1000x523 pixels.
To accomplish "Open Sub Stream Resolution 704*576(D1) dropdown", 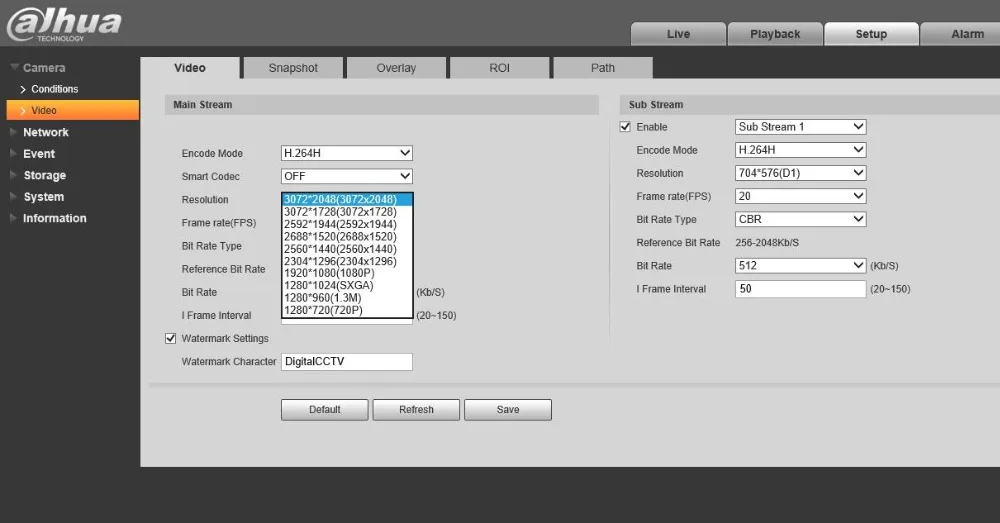I will [x=800, y=173].
